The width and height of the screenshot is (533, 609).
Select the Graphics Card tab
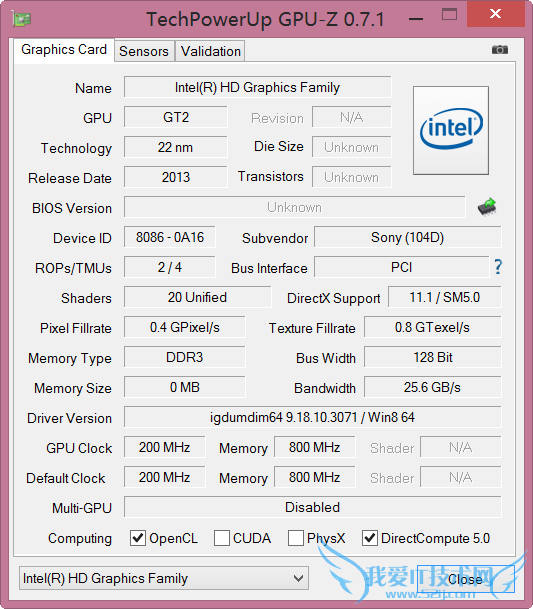tap(64, 50)
